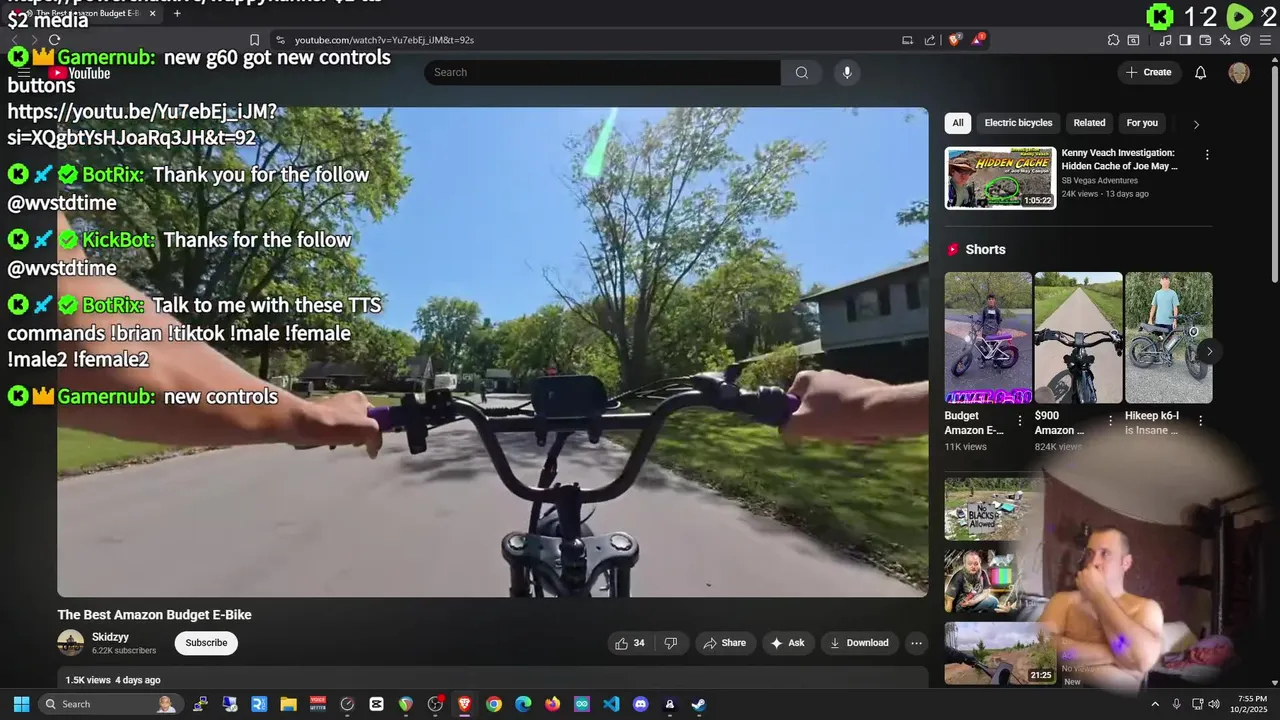Click the Subscribe button

coord(206,643)
